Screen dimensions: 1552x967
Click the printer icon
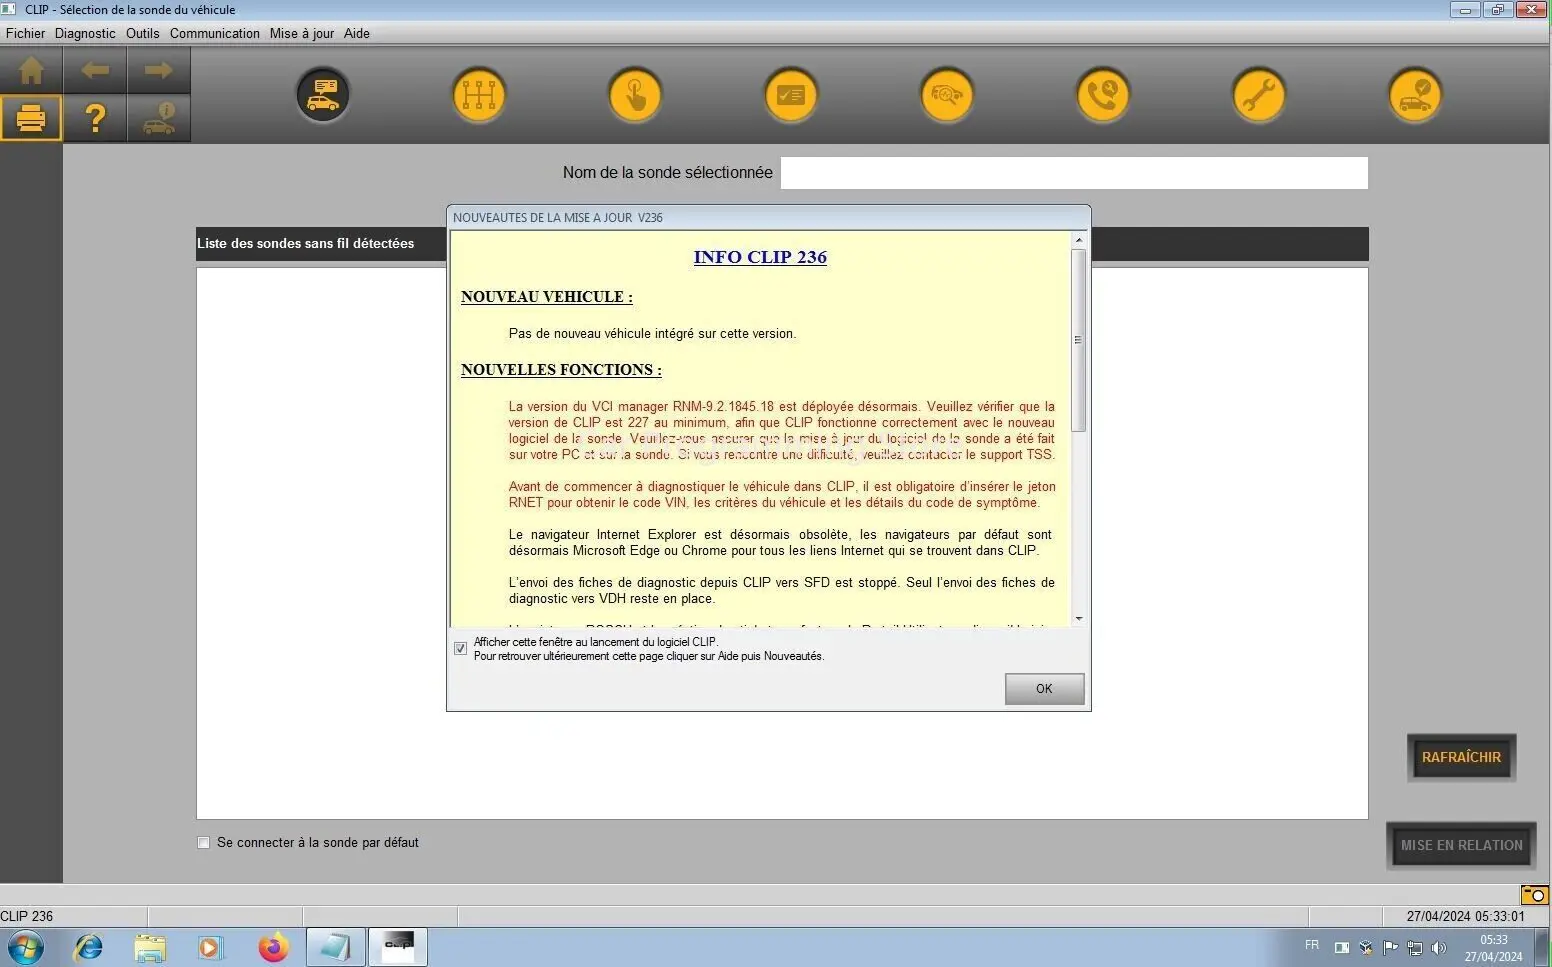click(x=31, y=118)
